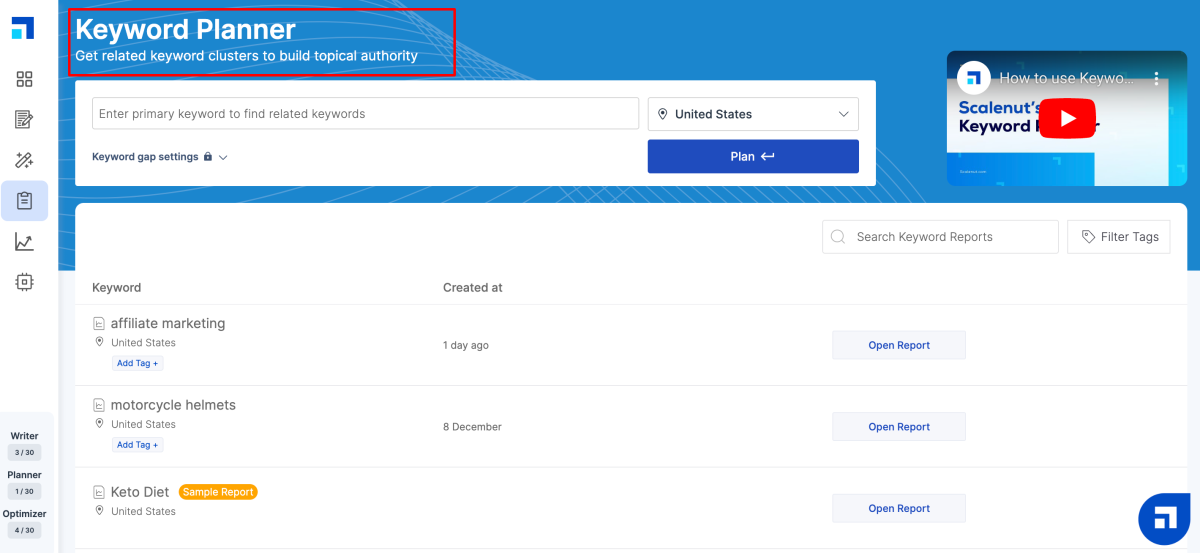This screenshot has width=1200, height=553.
Task: Open Report for affiliate marketing
Action: tap(898, 345)
